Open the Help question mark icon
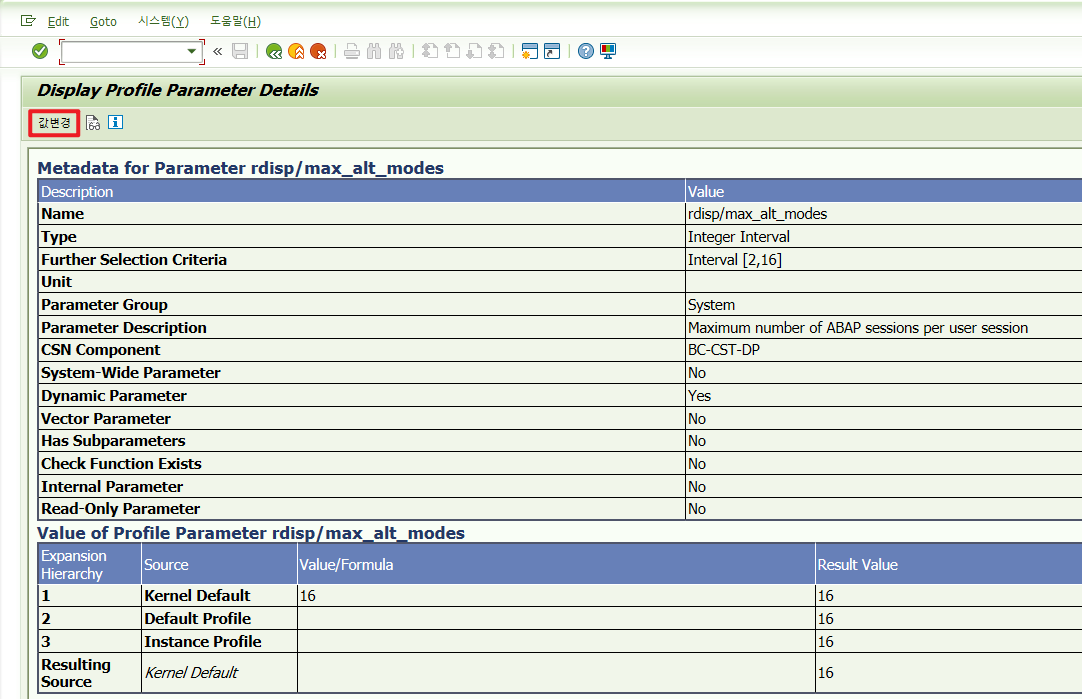 [x=586, y=51]
